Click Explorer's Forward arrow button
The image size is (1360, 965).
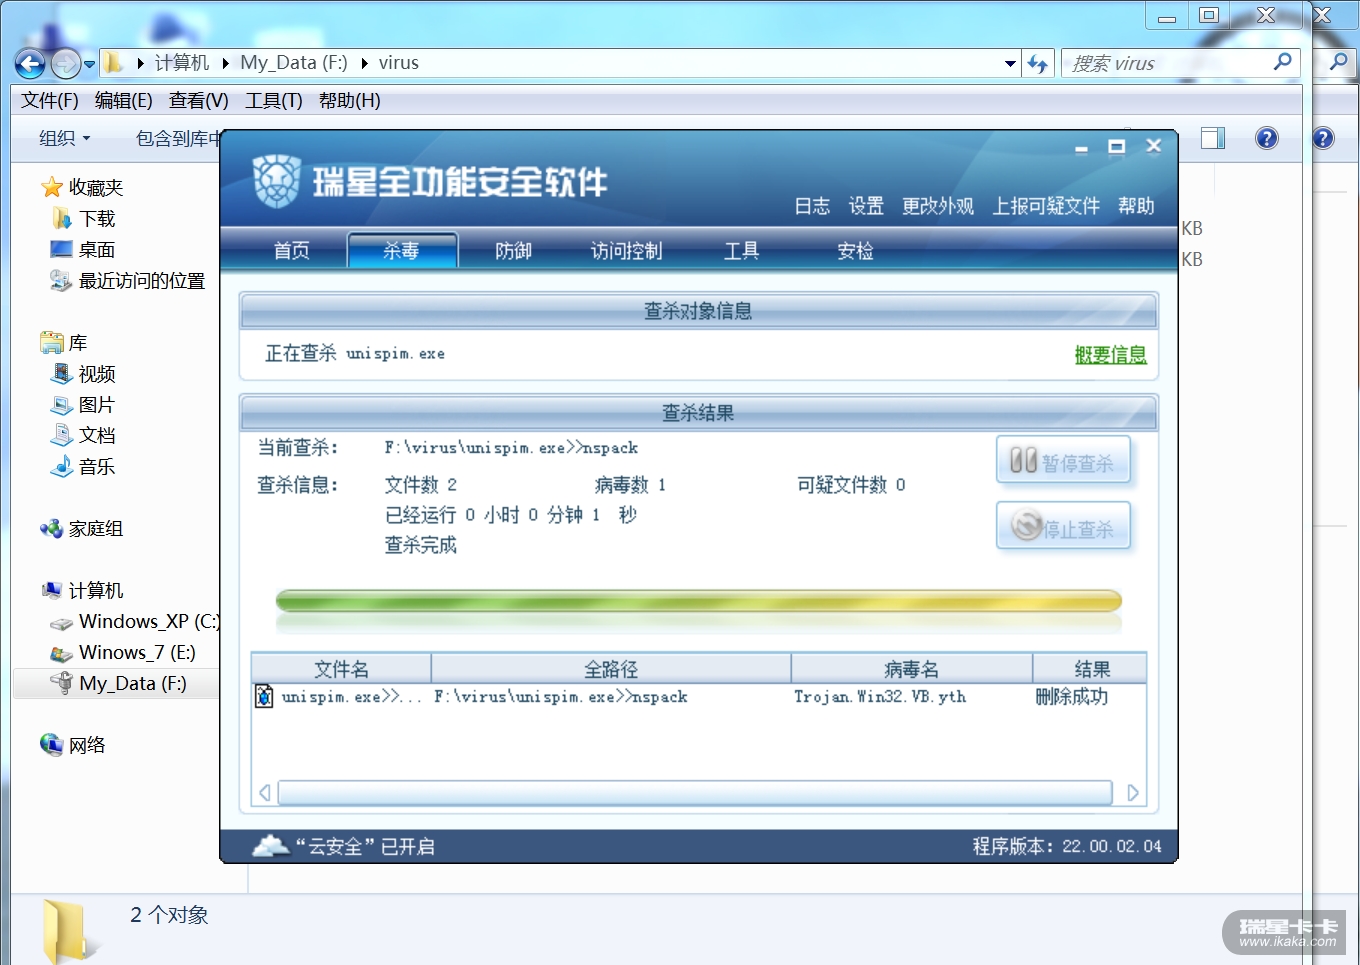65,64
